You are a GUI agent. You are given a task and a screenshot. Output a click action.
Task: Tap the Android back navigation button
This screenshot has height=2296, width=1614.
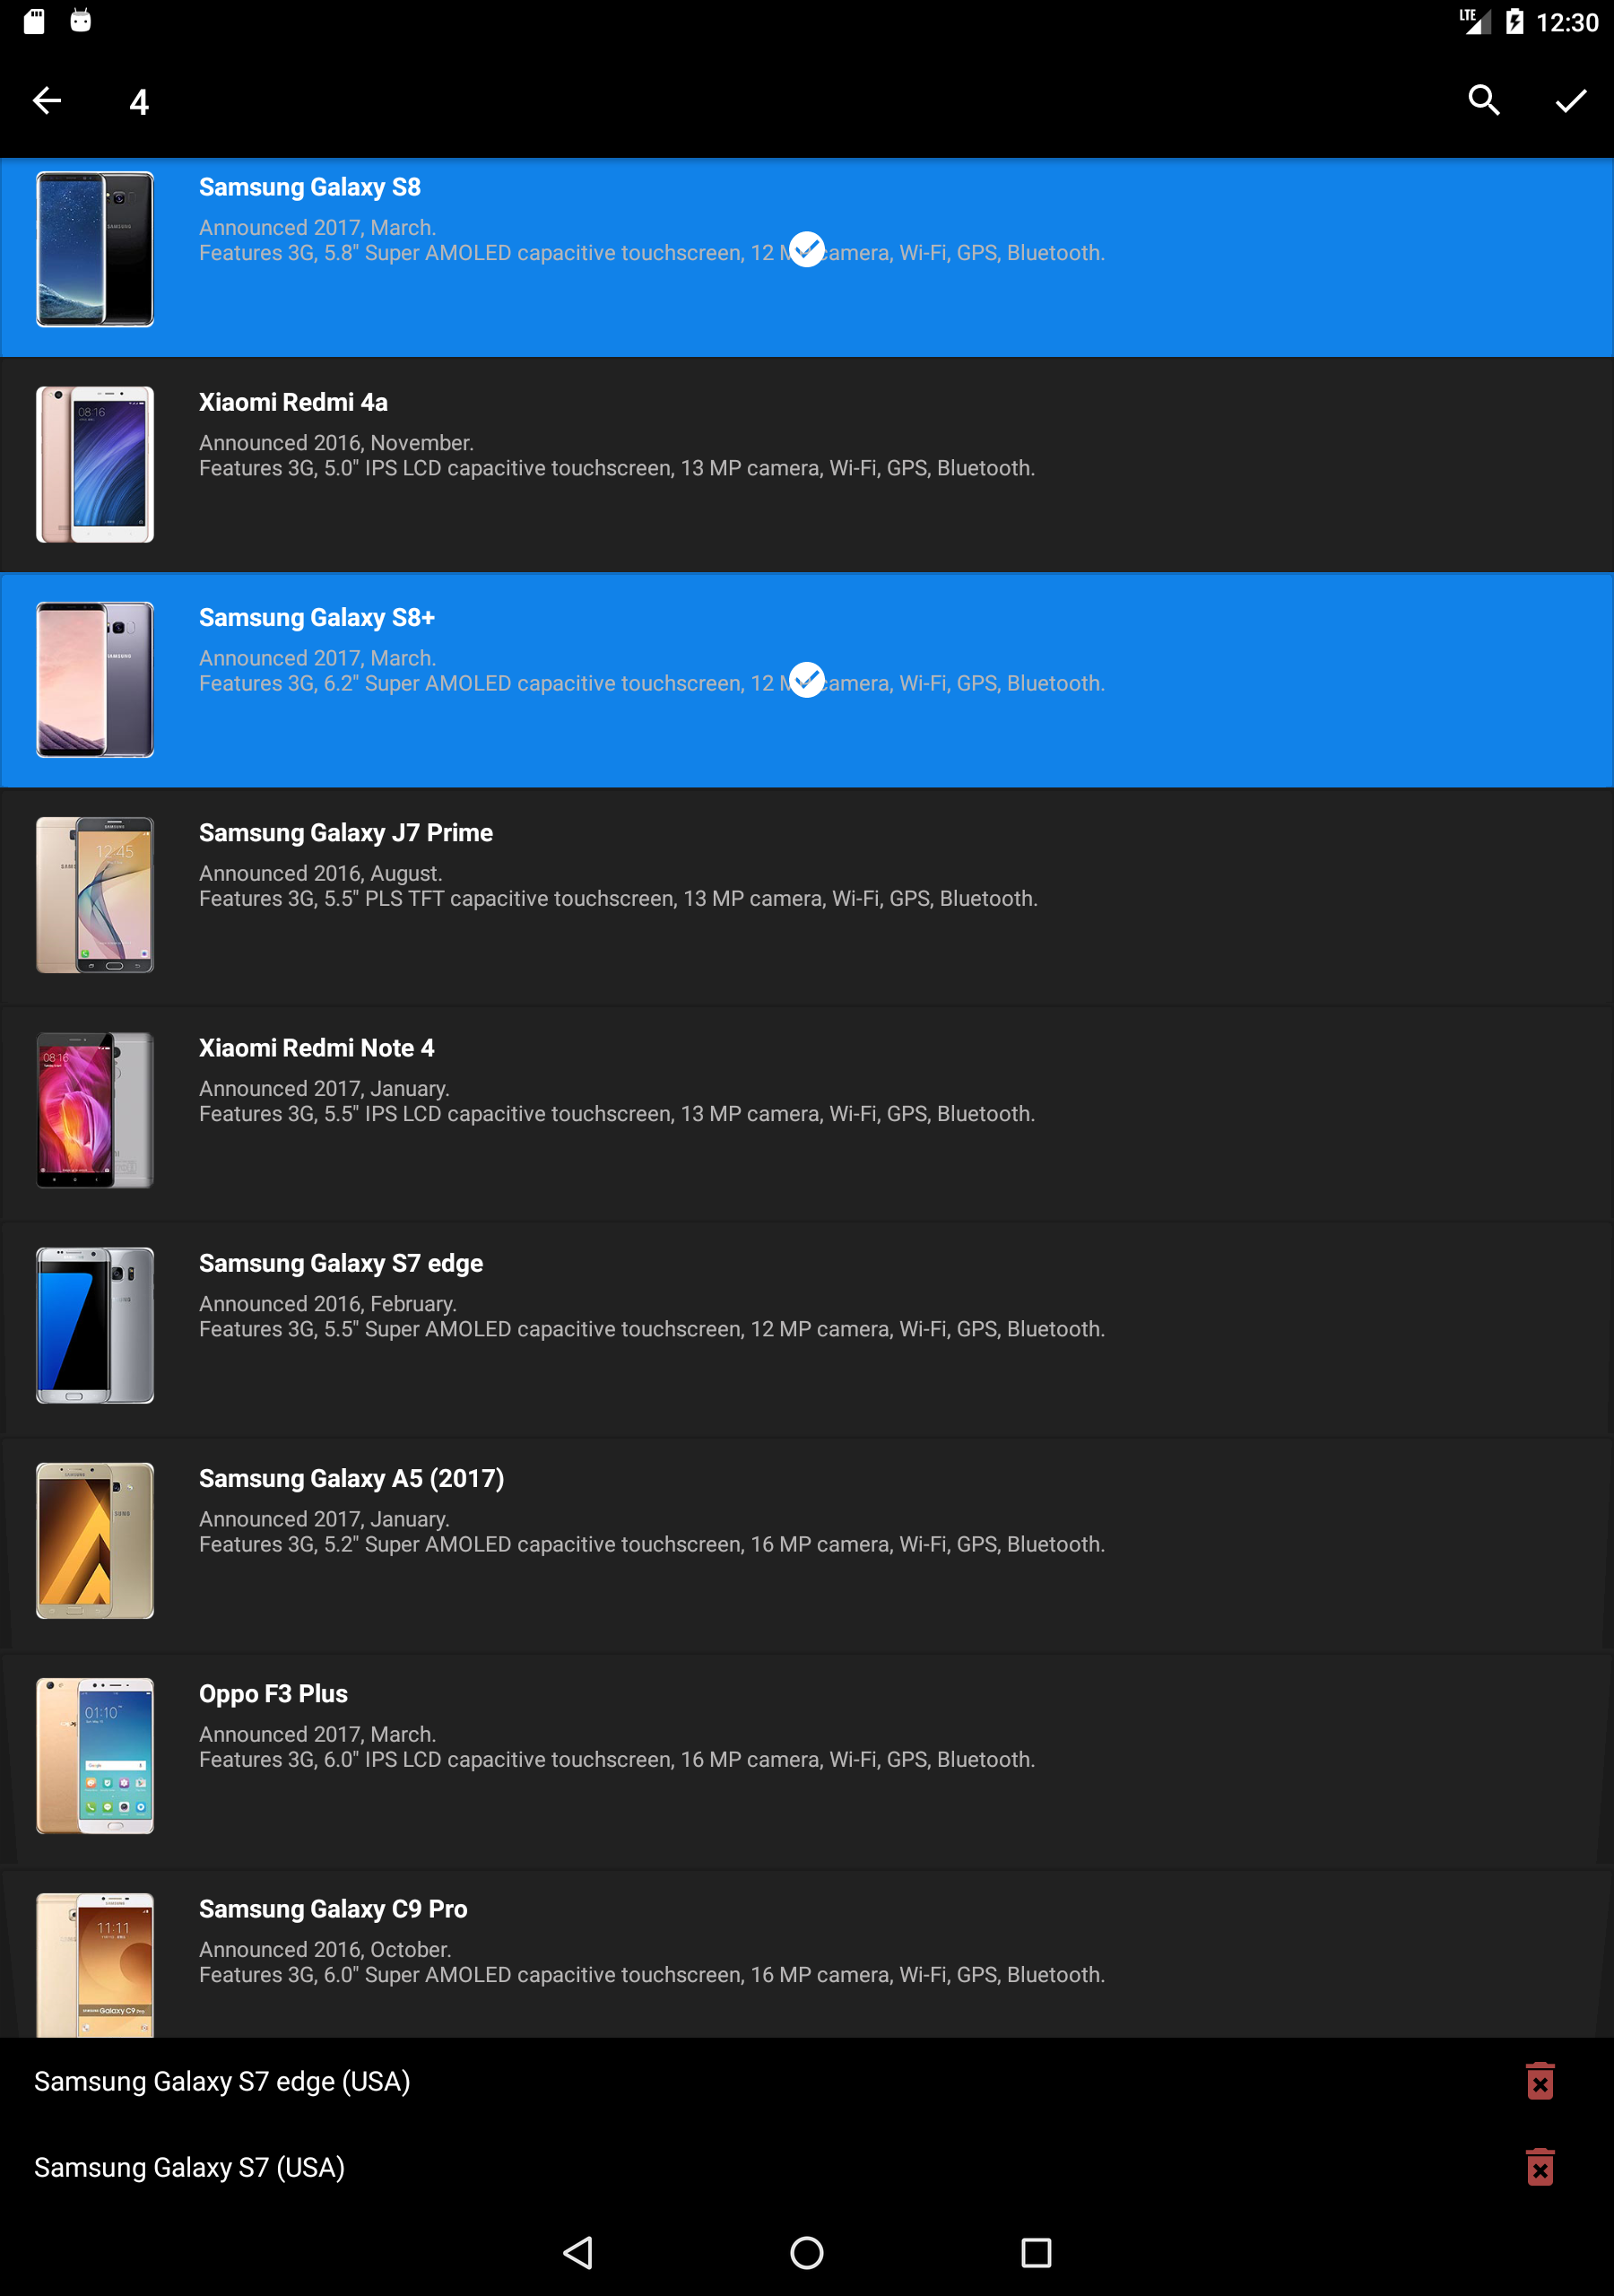tap(578, 2253)
